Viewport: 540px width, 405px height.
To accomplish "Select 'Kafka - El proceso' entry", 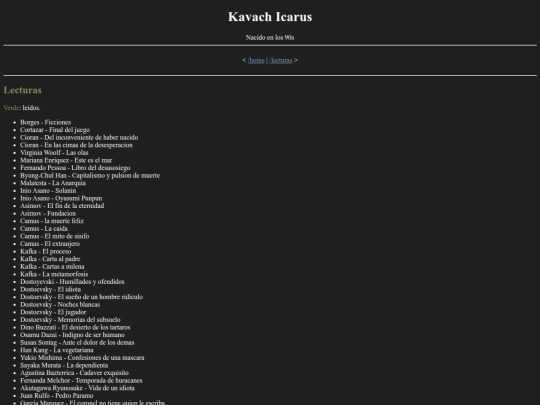I will (45, 251).
